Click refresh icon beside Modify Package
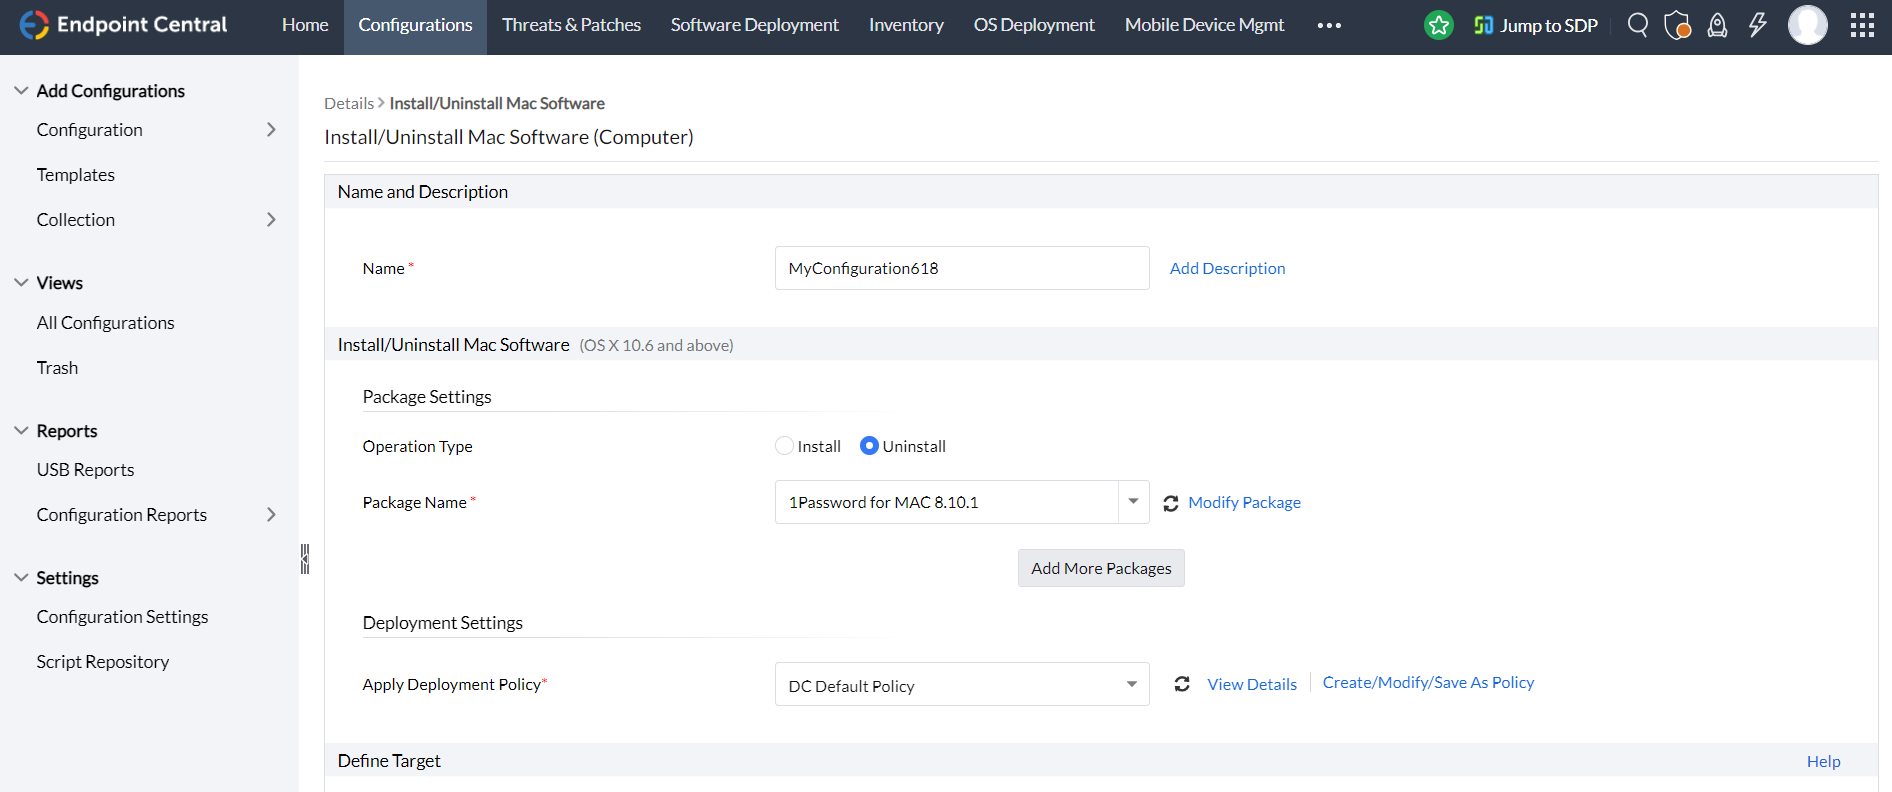The image size is (1892, 792). pyautogui.click(x=1171, y=503)
